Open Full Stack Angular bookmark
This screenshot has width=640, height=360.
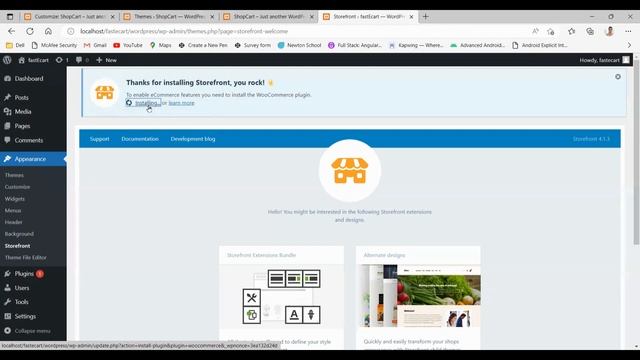pyautogui.click(x=355, y=45)
